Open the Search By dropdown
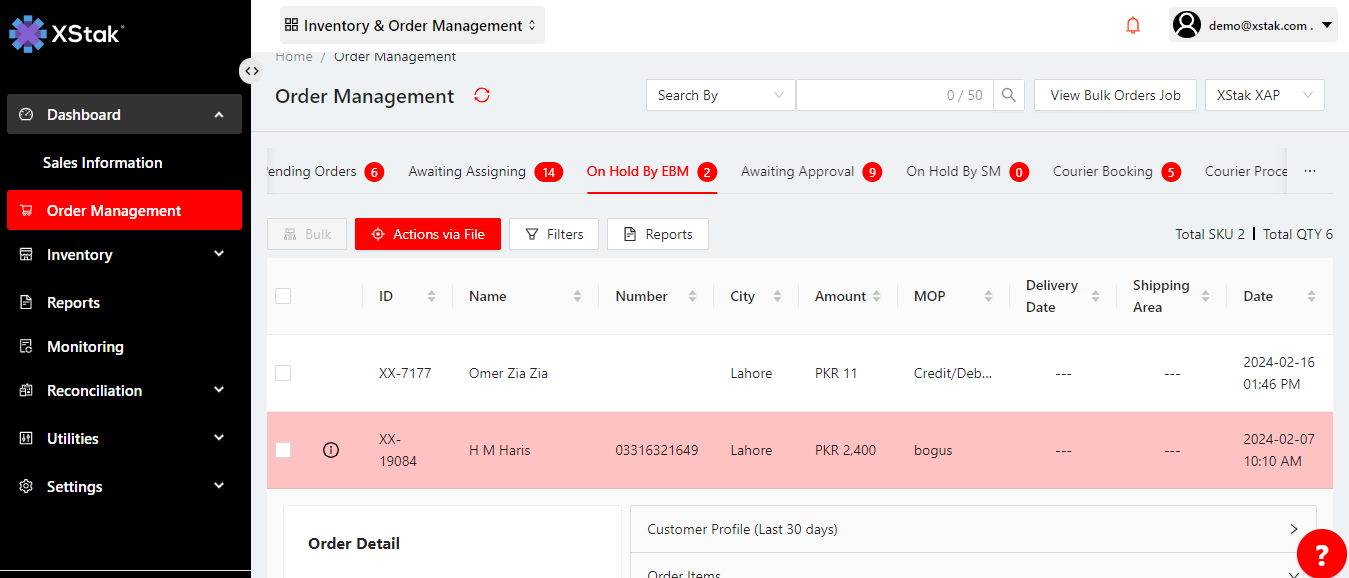The width and height of the screenshot is (1349, 578). (x=720, y=96)
